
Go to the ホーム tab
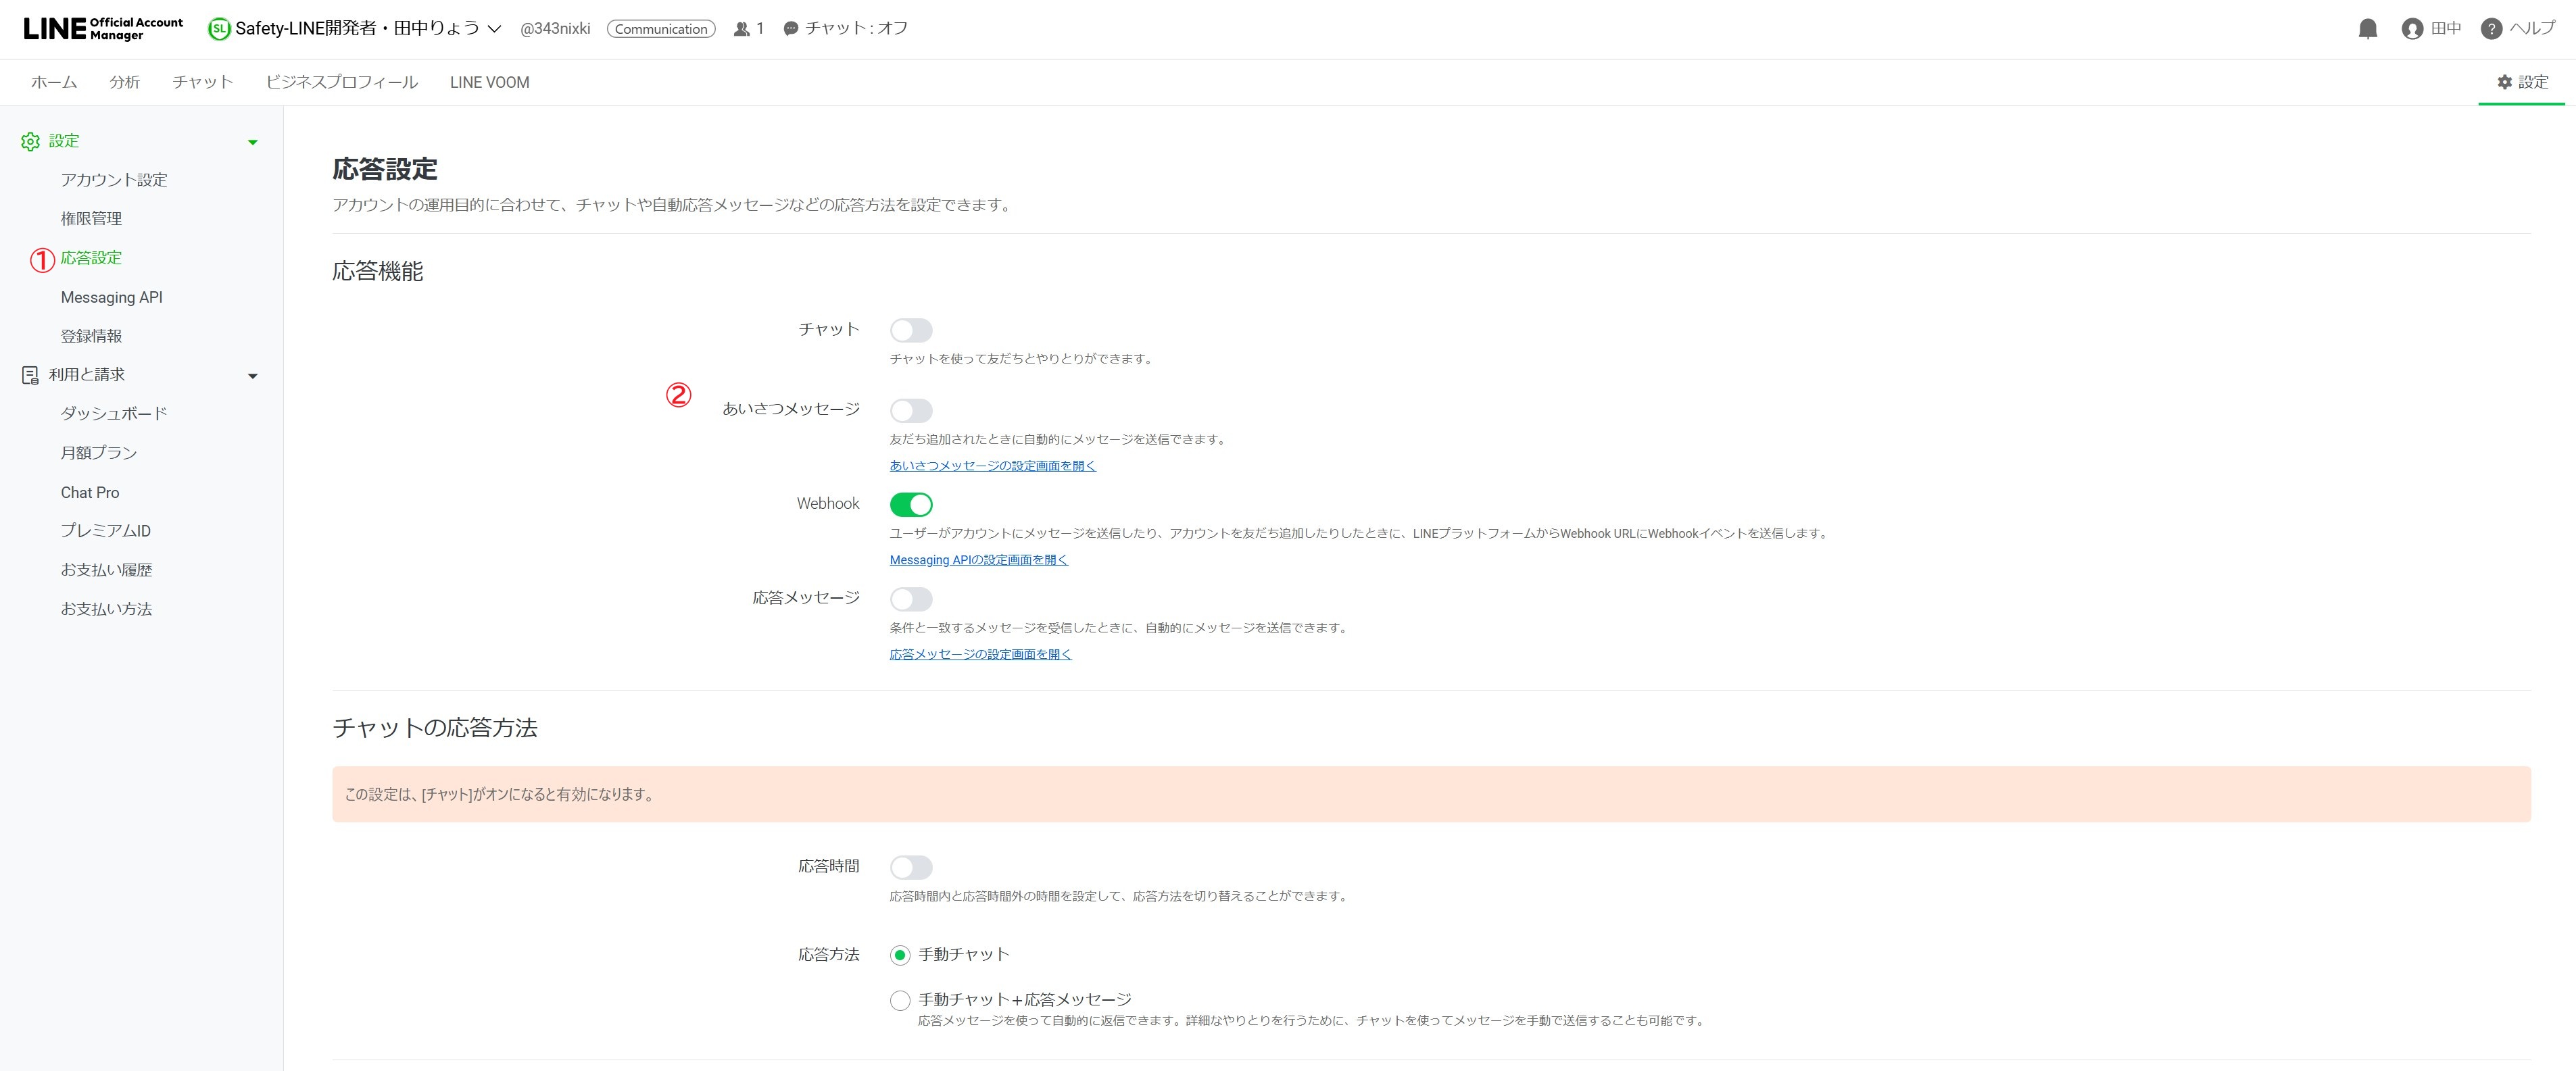click(54, 82)
